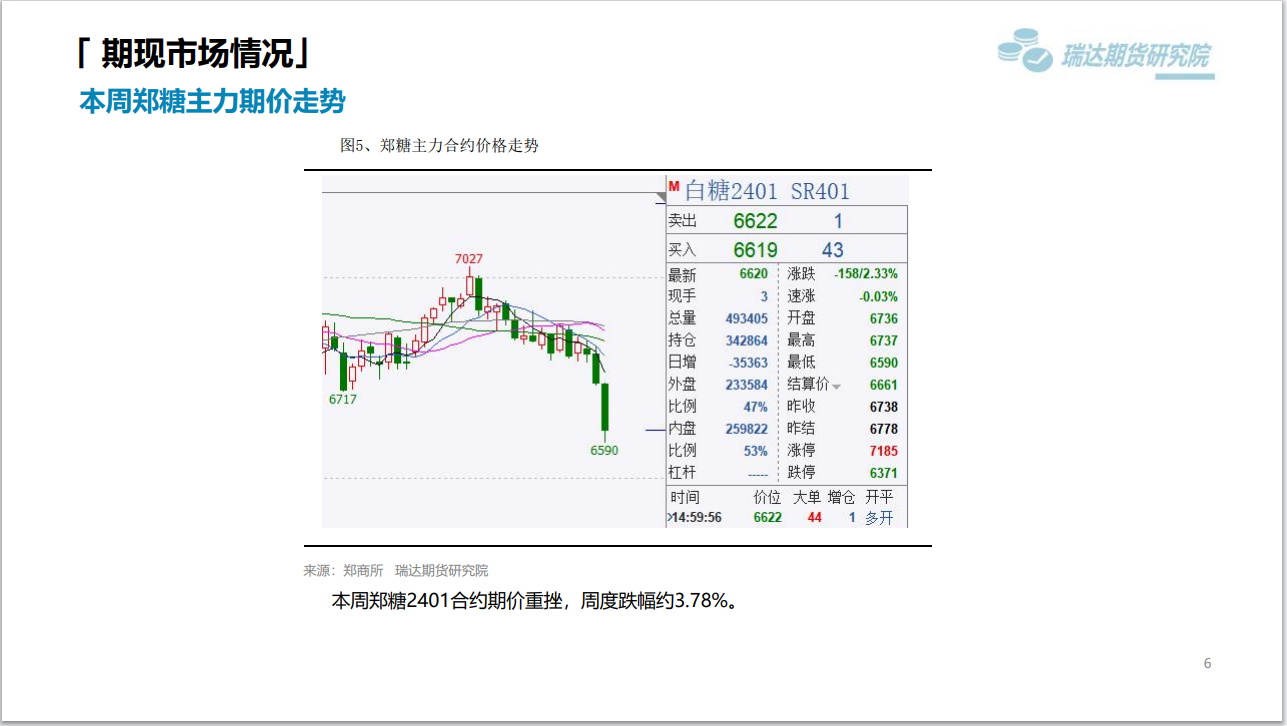
Task: Click the 6590 low label under candlestick
Action: [x=604, y=450]
